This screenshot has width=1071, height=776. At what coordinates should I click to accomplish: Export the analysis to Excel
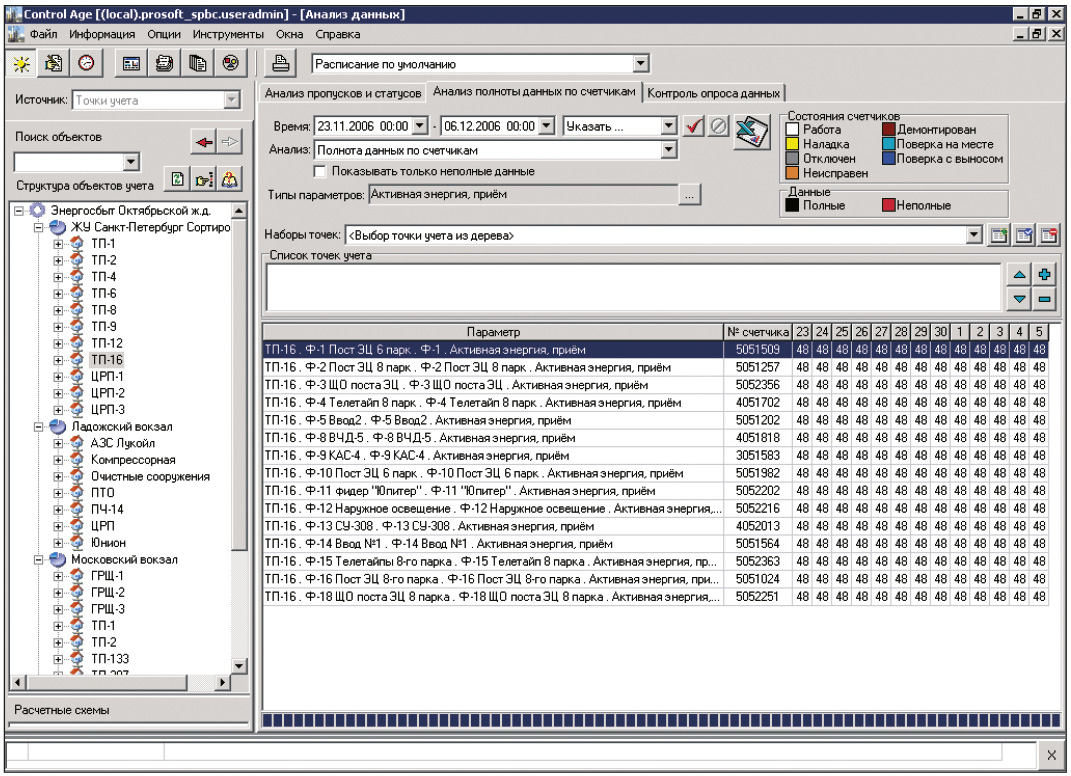point(752,132)
